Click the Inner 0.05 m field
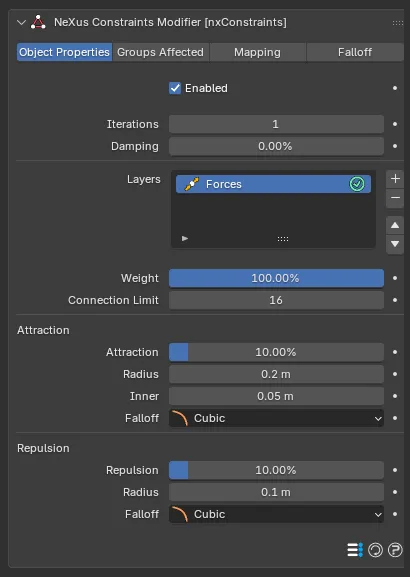 click(x=276, y=396)
